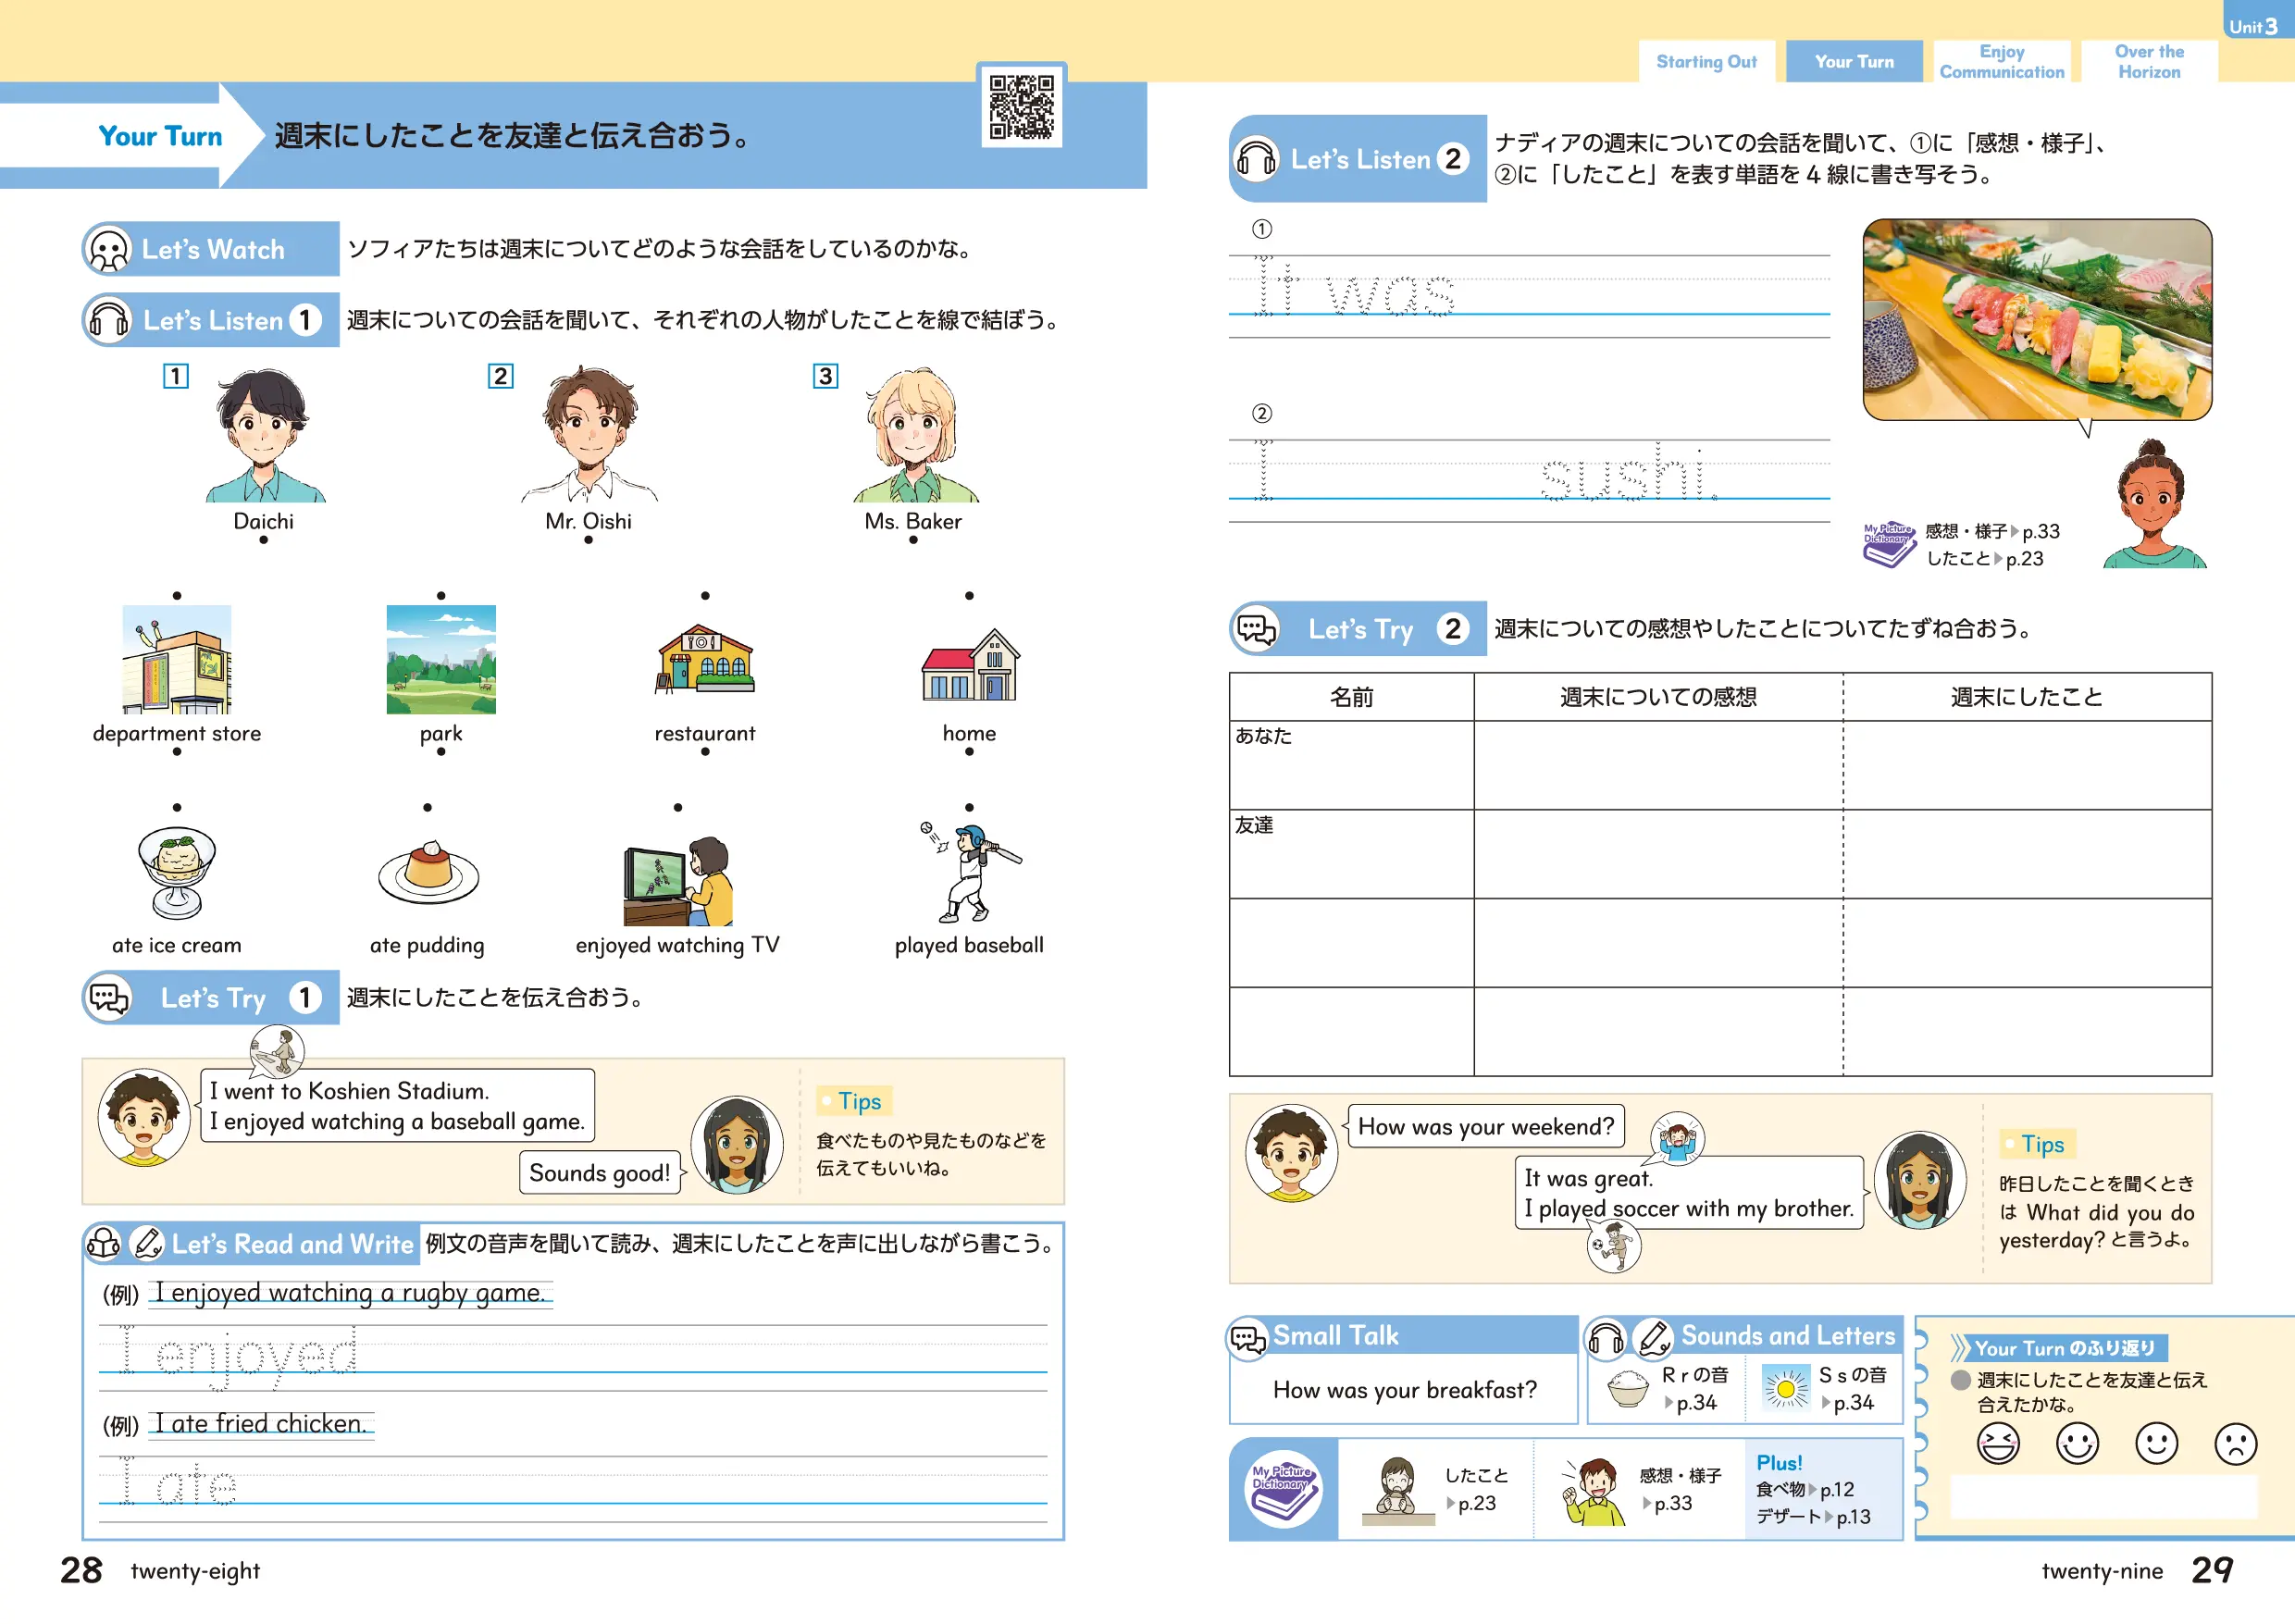
Task: Switch to the Enjoy Communication tab
Action: tap(2001, 62)
